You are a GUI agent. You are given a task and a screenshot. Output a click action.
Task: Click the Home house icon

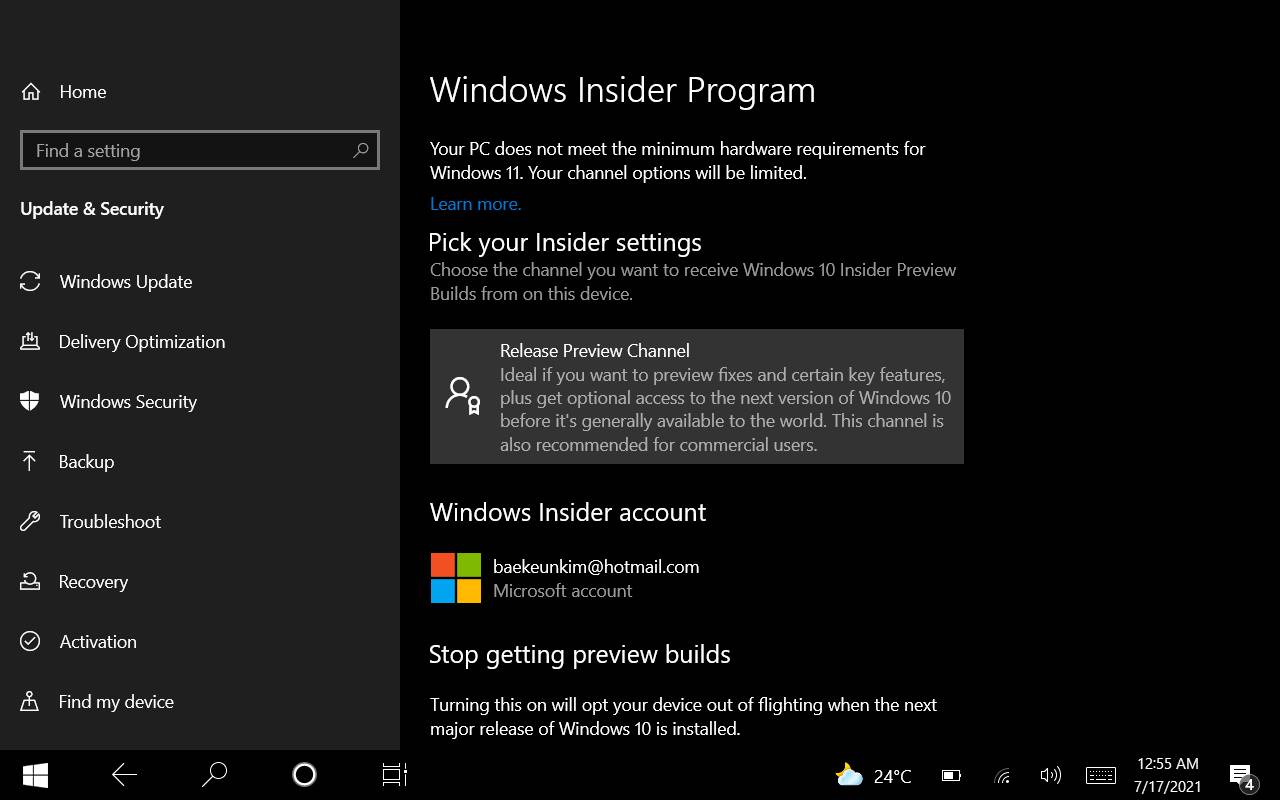30,92
